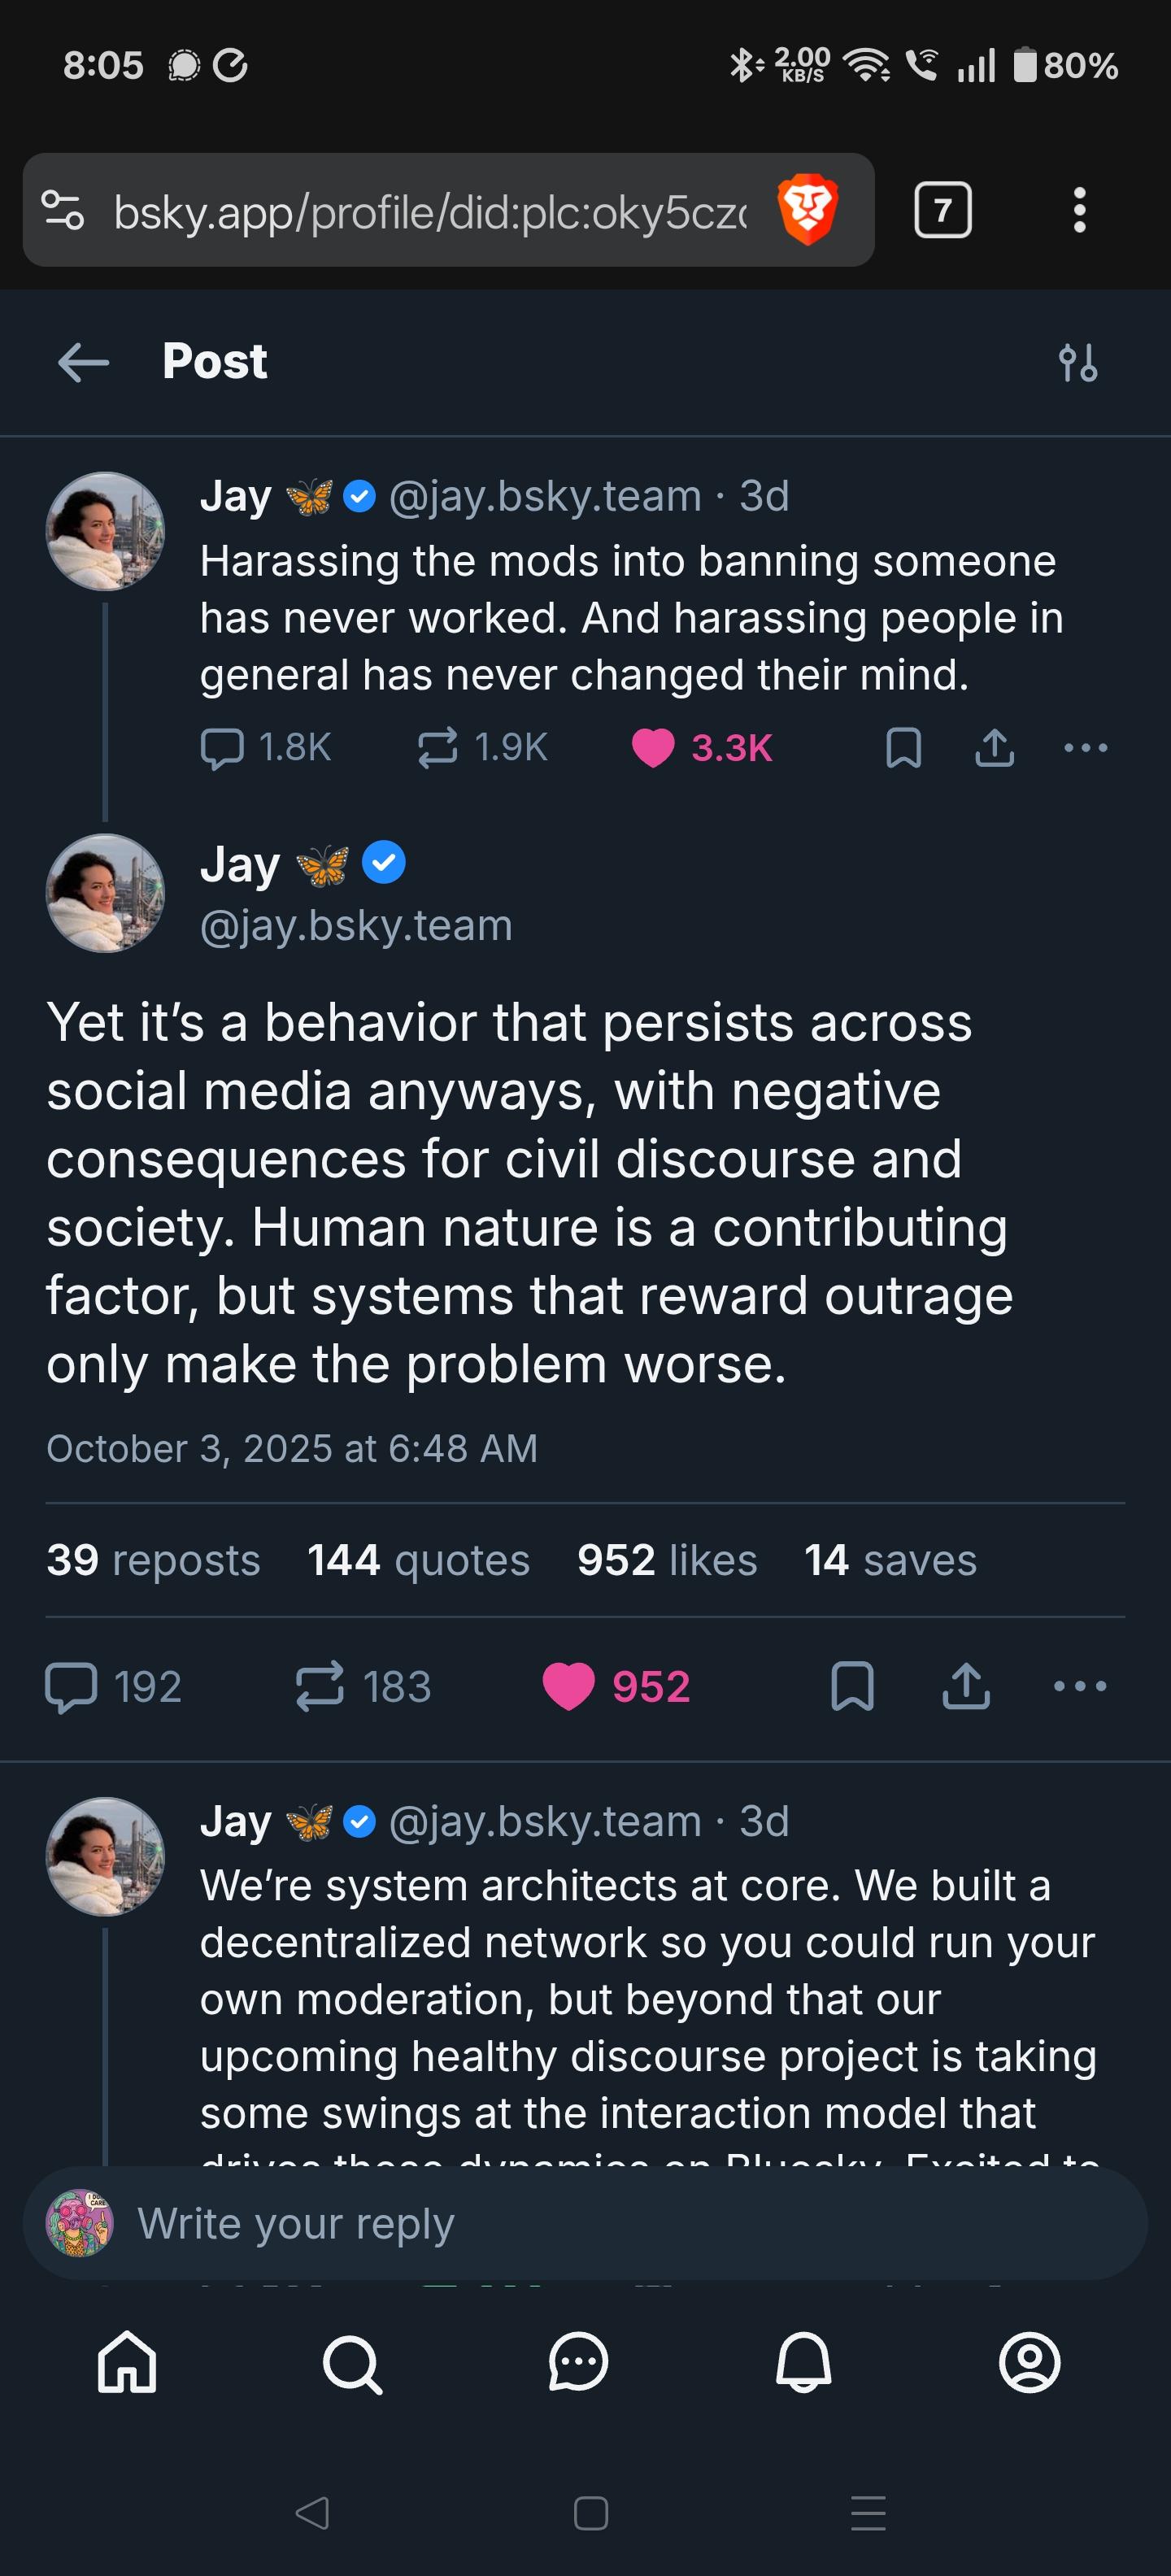This screenshot has width=1171, height=2576.
Task: Open the Notifications bell tab
Action: click(x=804, y=2363)
